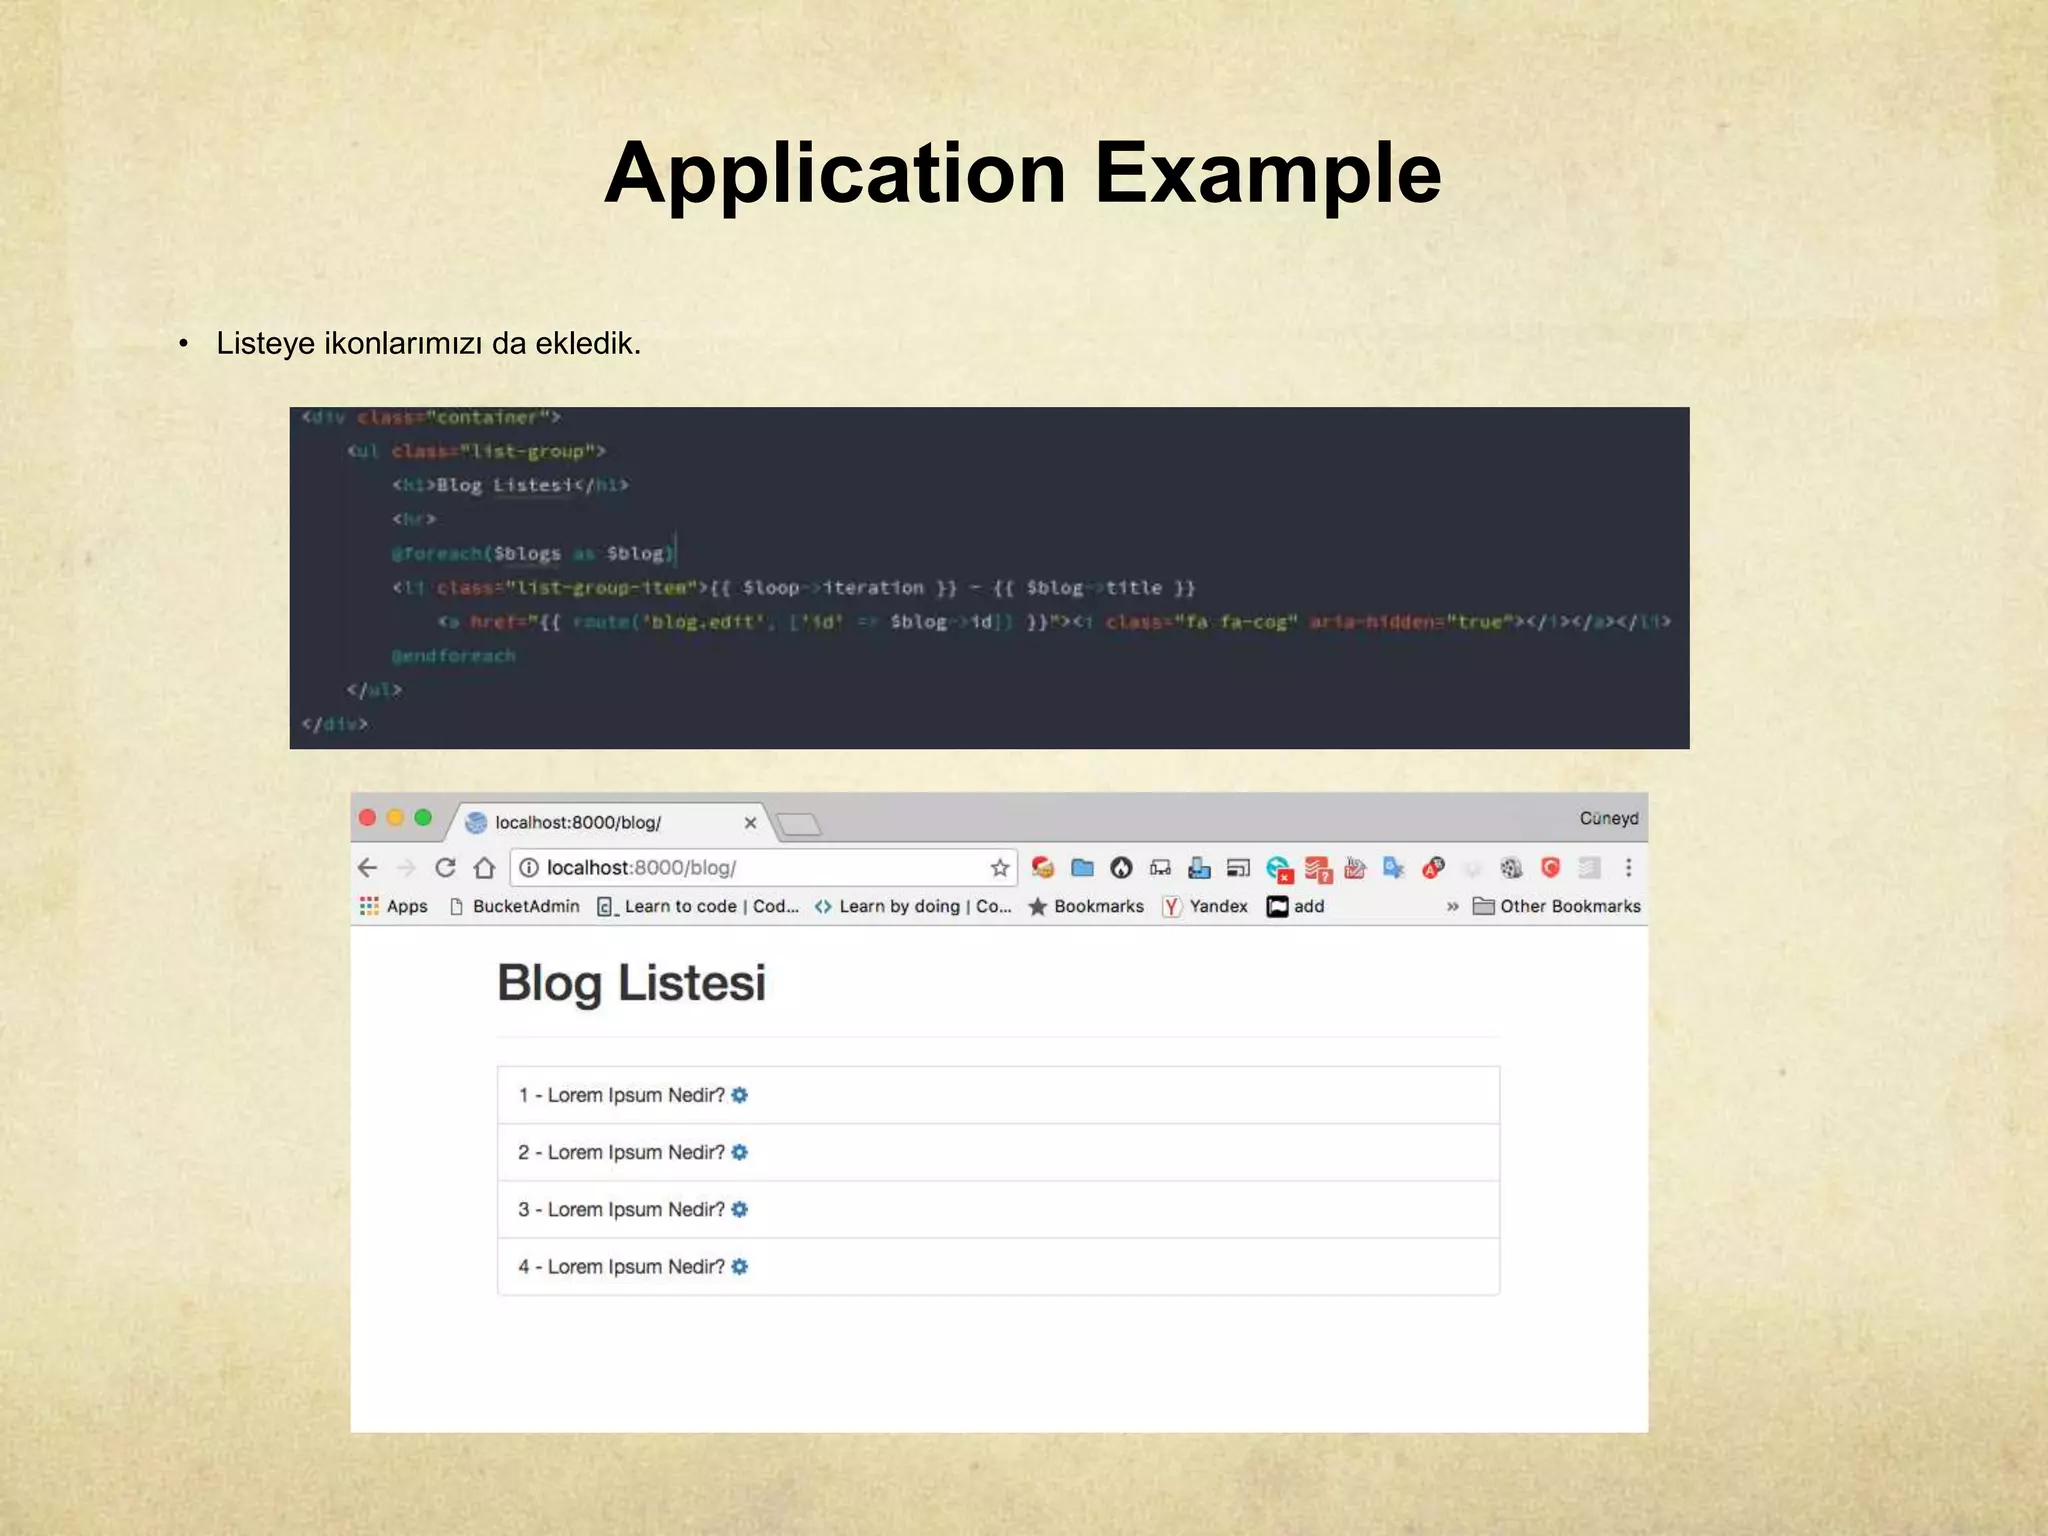Open the Bookmarks star shortcut
Screen dimensions: 2048x1536
coord(1086,906)
